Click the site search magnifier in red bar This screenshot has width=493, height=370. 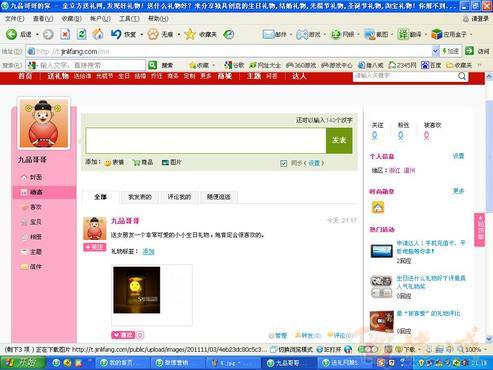(462, 76)
